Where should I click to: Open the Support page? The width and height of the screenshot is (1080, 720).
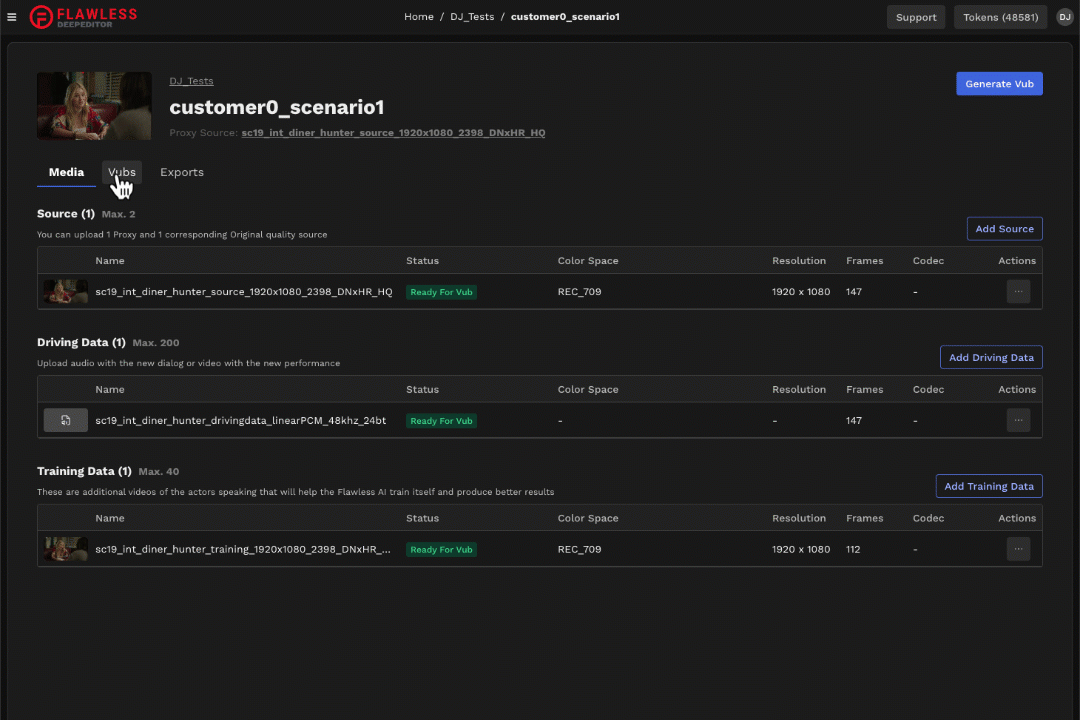click(916, 17)
